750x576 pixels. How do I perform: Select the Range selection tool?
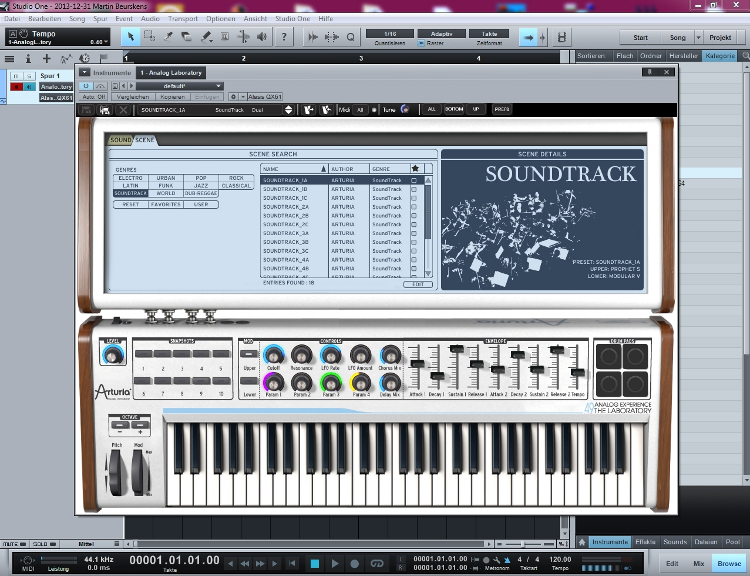149,37
